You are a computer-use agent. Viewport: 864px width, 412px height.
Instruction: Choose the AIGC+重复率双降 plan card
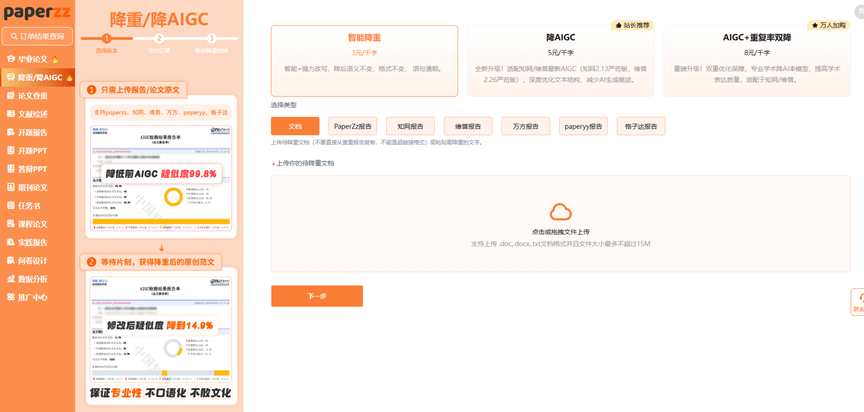pyautogui.click(x=757, y=61)
